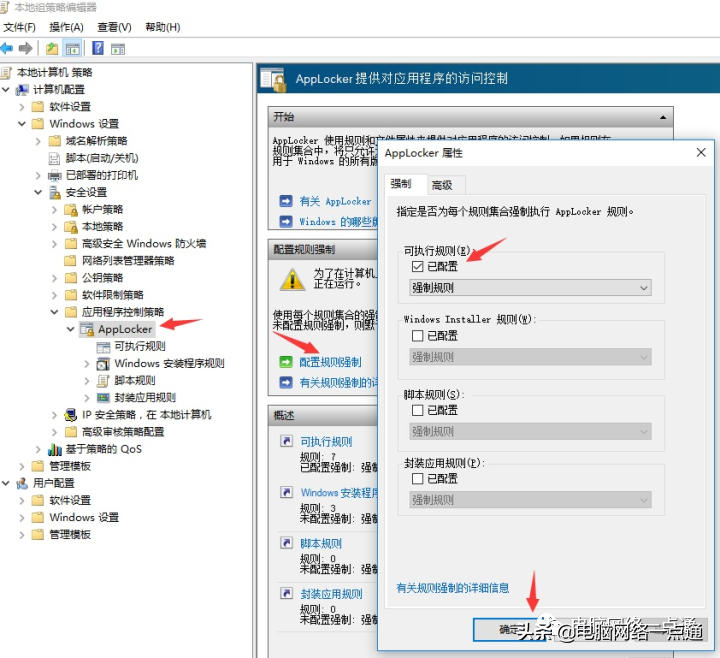Open the 脚本规则 link in 概述 section

pos(321,544)
